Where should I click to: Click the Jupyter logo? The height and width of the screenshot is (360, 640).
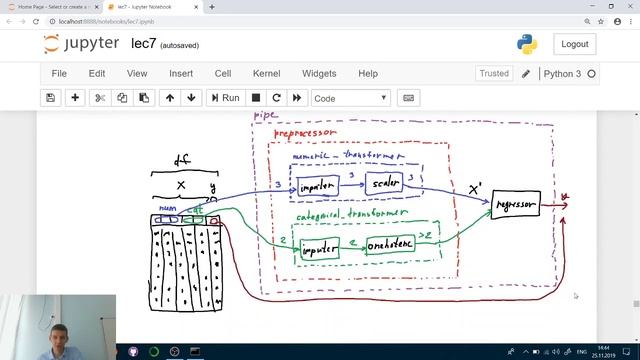(x=81, y=44)
